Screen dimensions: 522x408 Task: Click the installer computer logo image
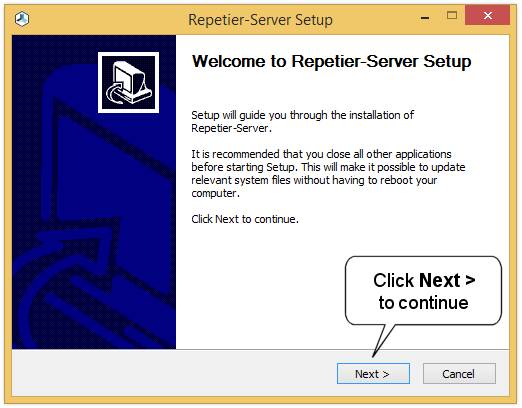(128, 82)
